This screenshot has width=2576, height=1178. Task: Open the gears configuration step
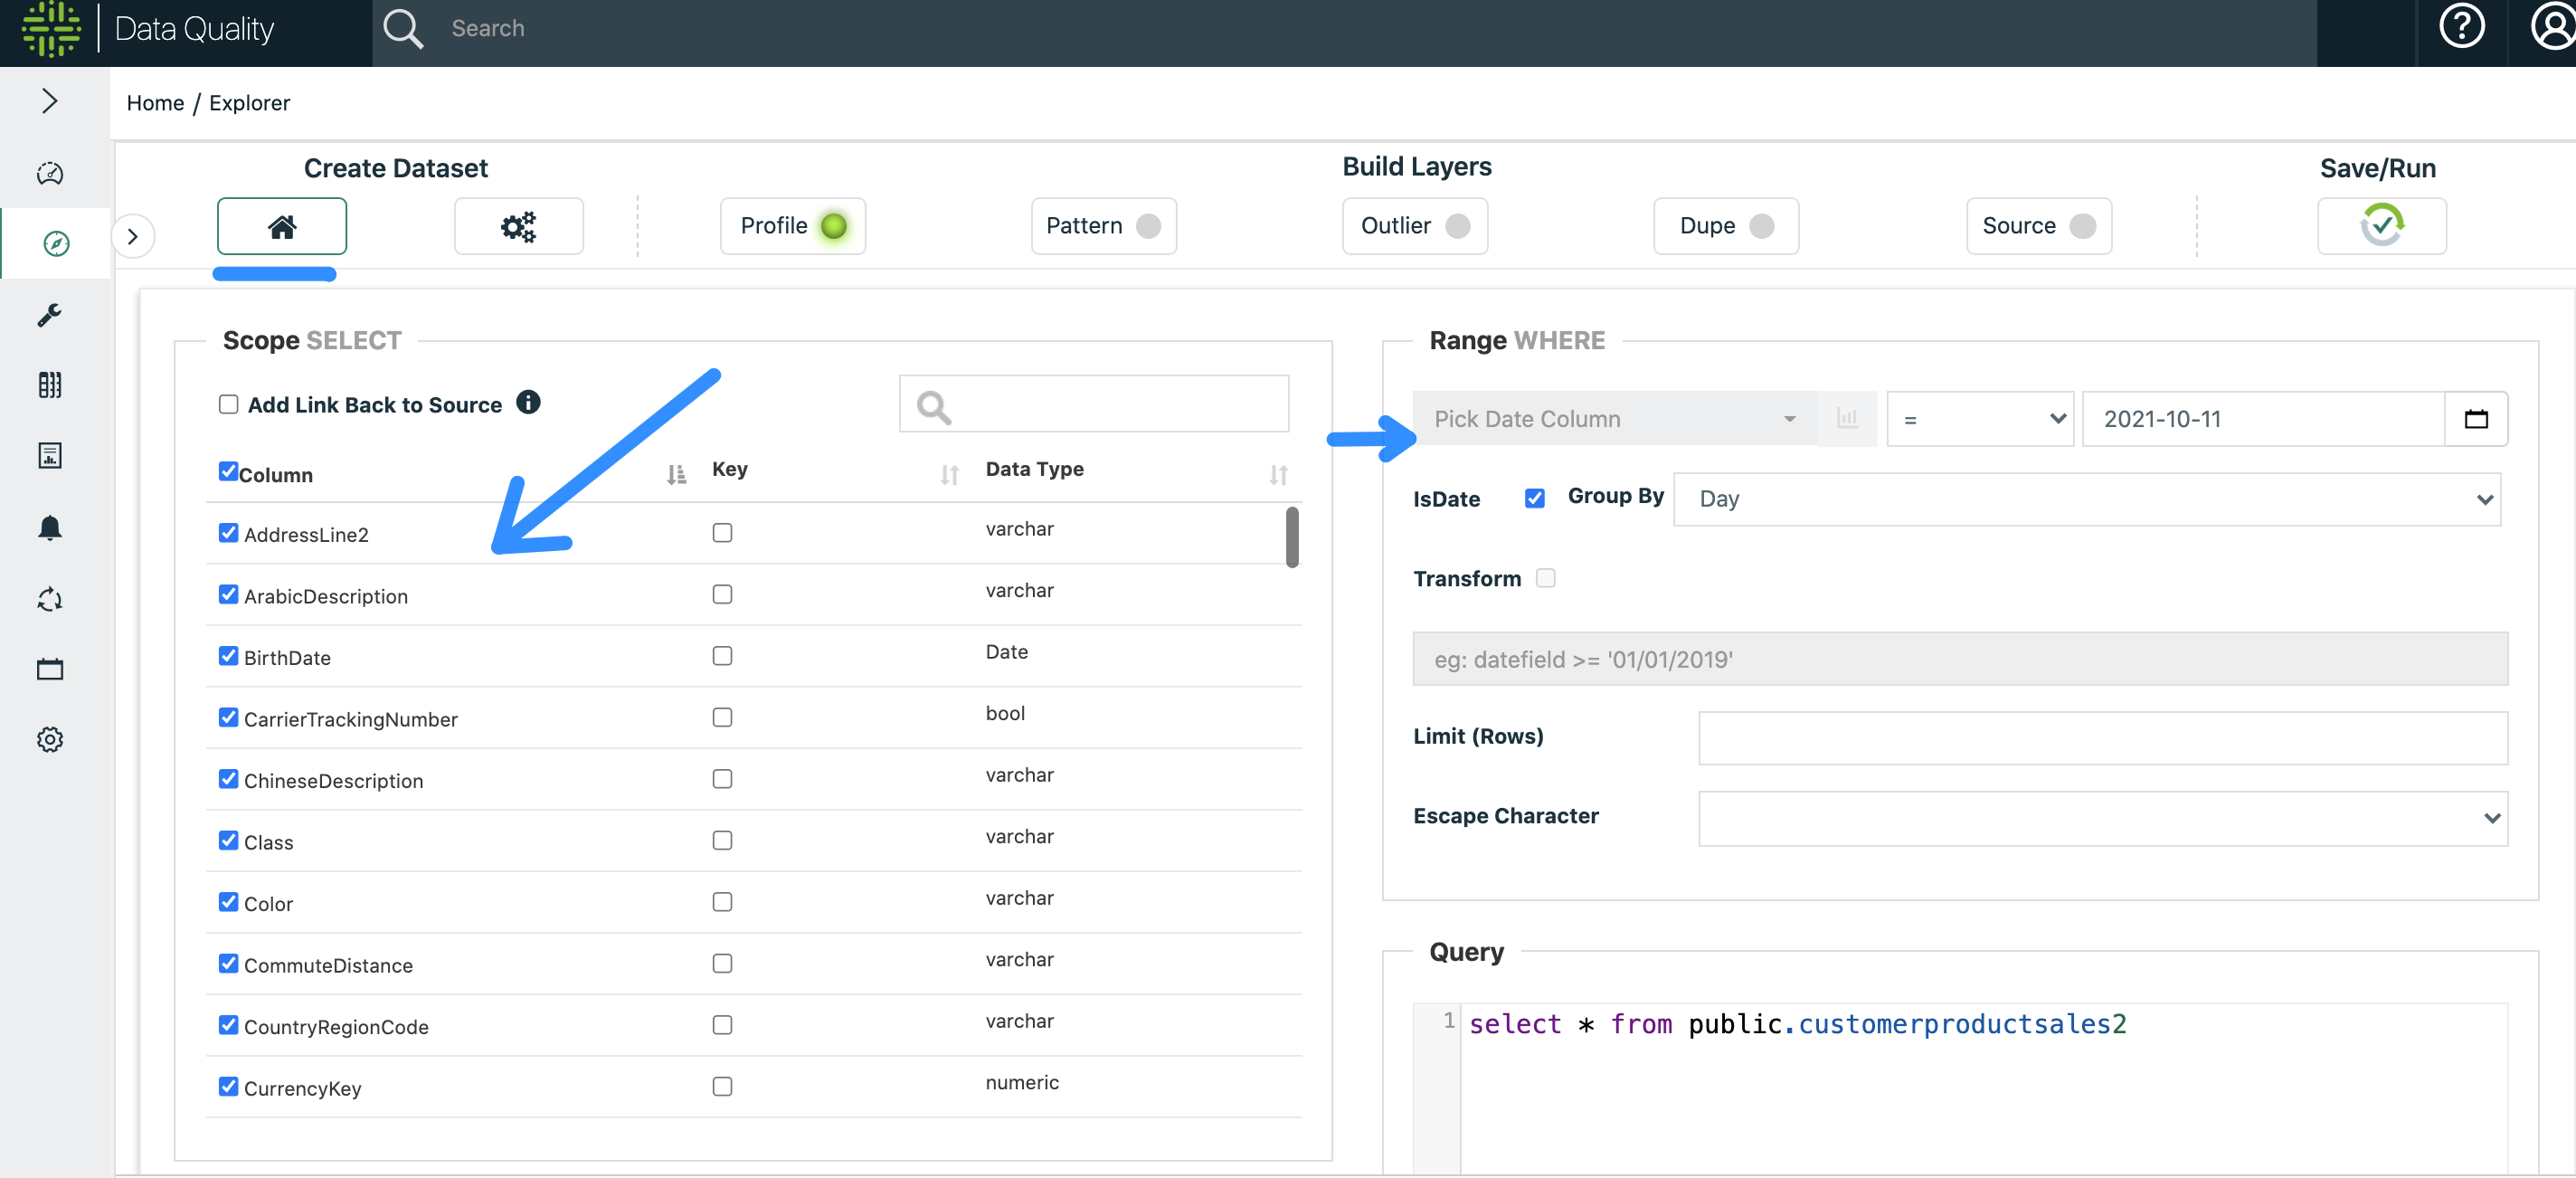point(518,226)
